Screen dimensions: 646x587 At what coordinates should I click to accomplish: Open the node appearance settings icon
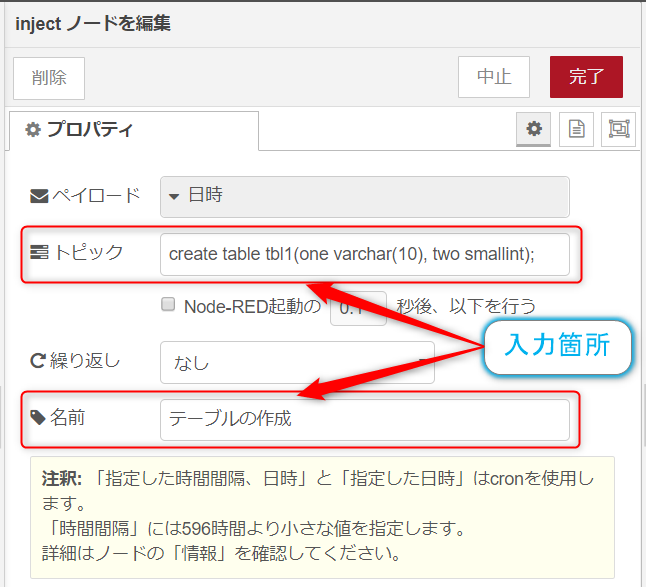[618, 129]
